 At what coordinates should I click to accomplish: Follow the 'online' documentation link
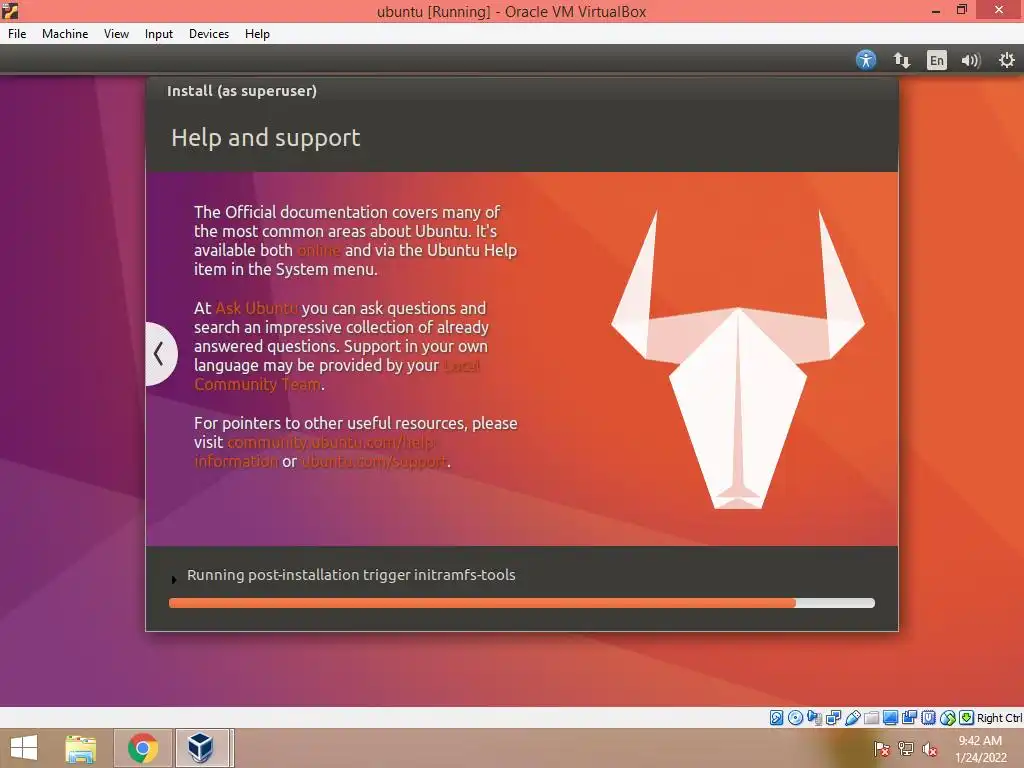pyautogui.click(x=319, y=250)
